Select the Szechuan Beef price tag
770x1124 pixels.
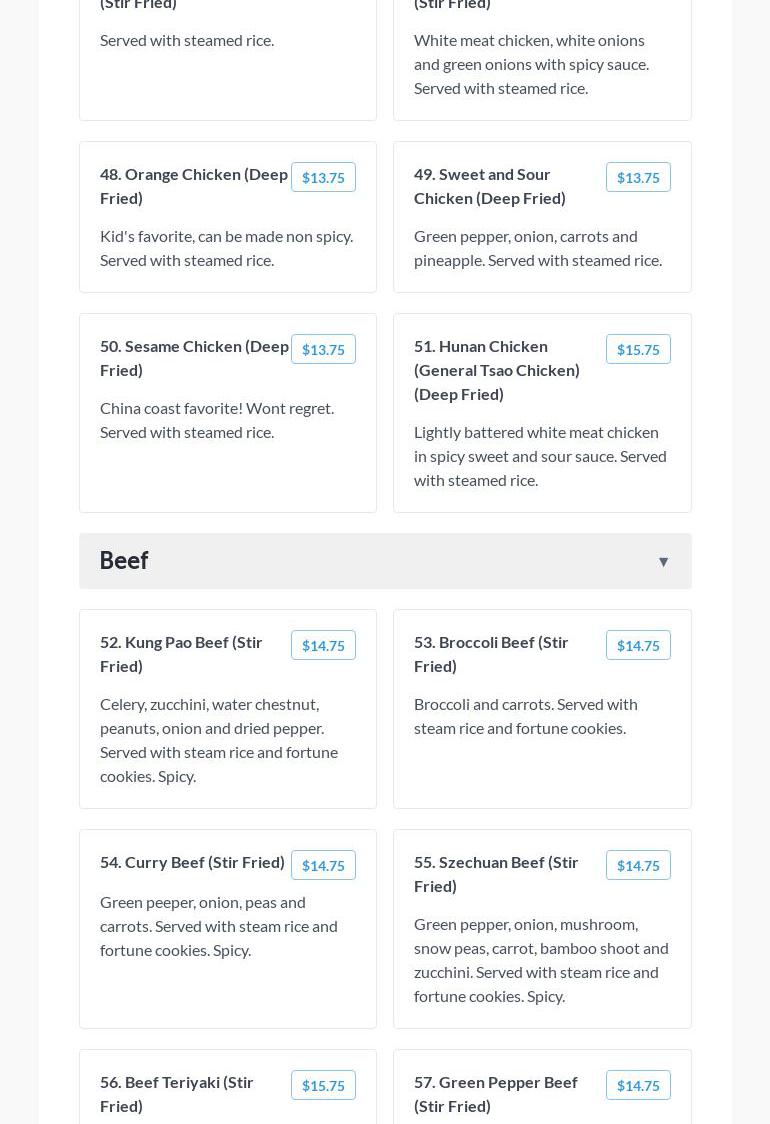click(x=638, y=866)
